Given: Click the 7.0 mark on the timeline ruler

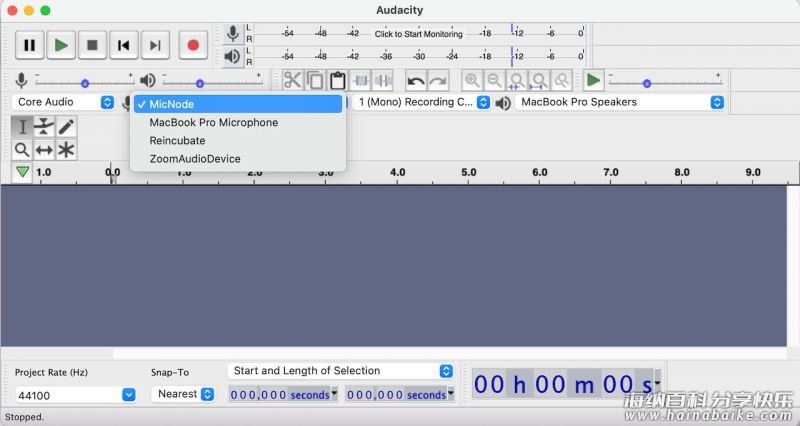Looking at the screenshot, I should 611,172.
